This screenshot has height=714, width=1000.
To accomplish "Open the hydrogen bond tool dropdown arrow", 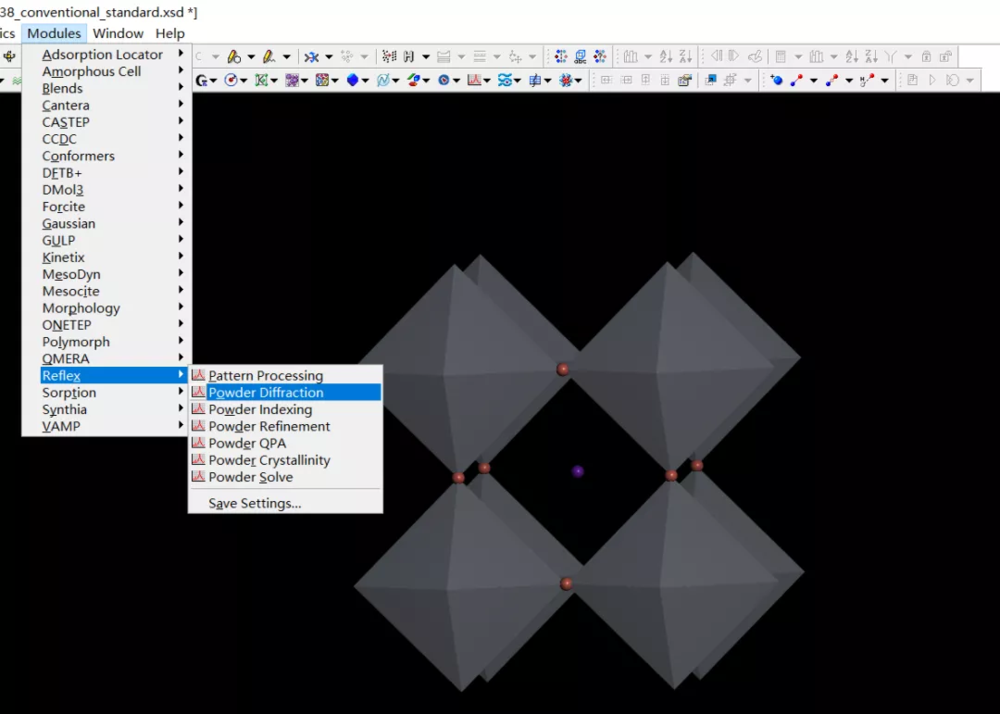I will coord(885,80).
